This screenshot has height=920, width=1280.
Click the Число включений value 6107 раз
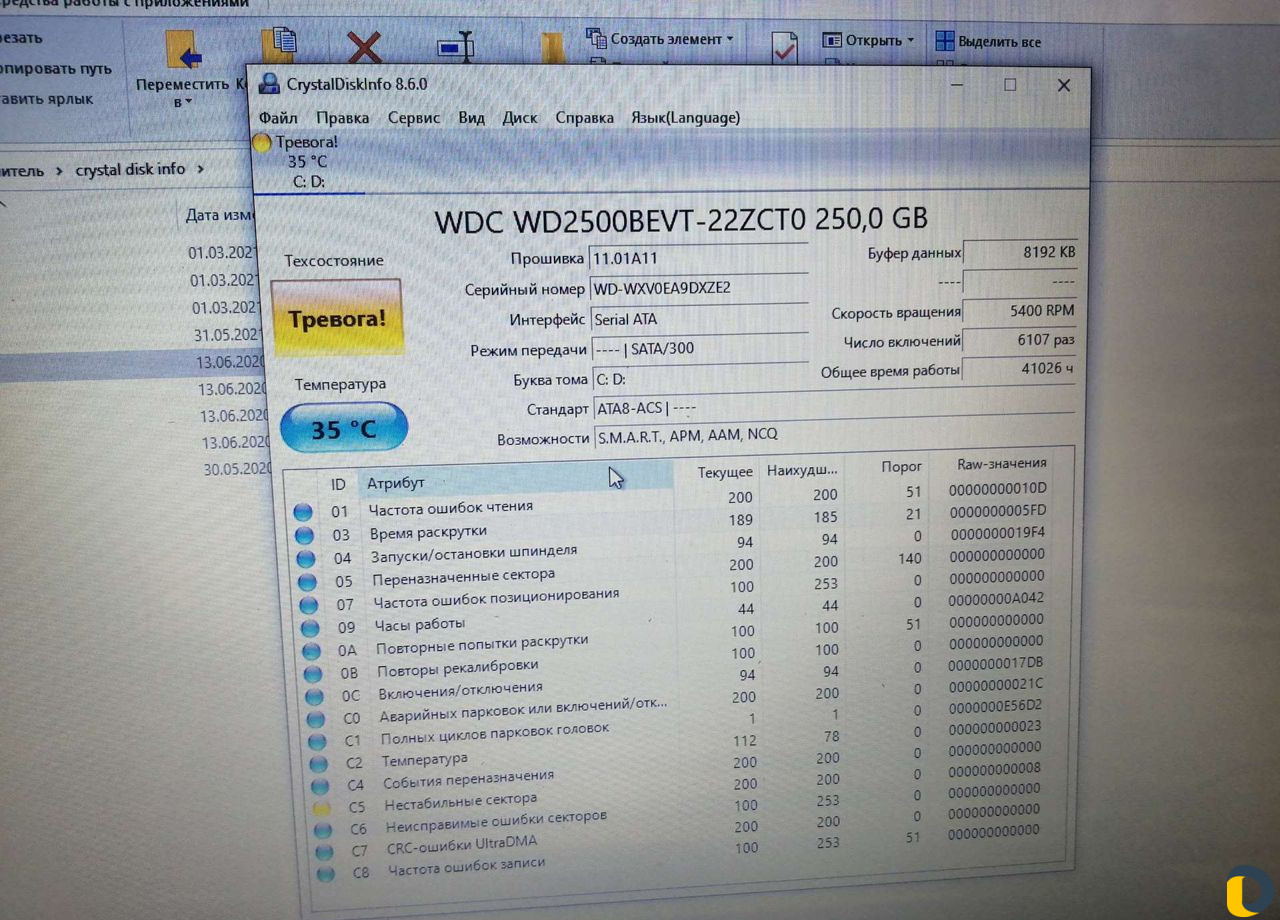tap(1020, 341)
